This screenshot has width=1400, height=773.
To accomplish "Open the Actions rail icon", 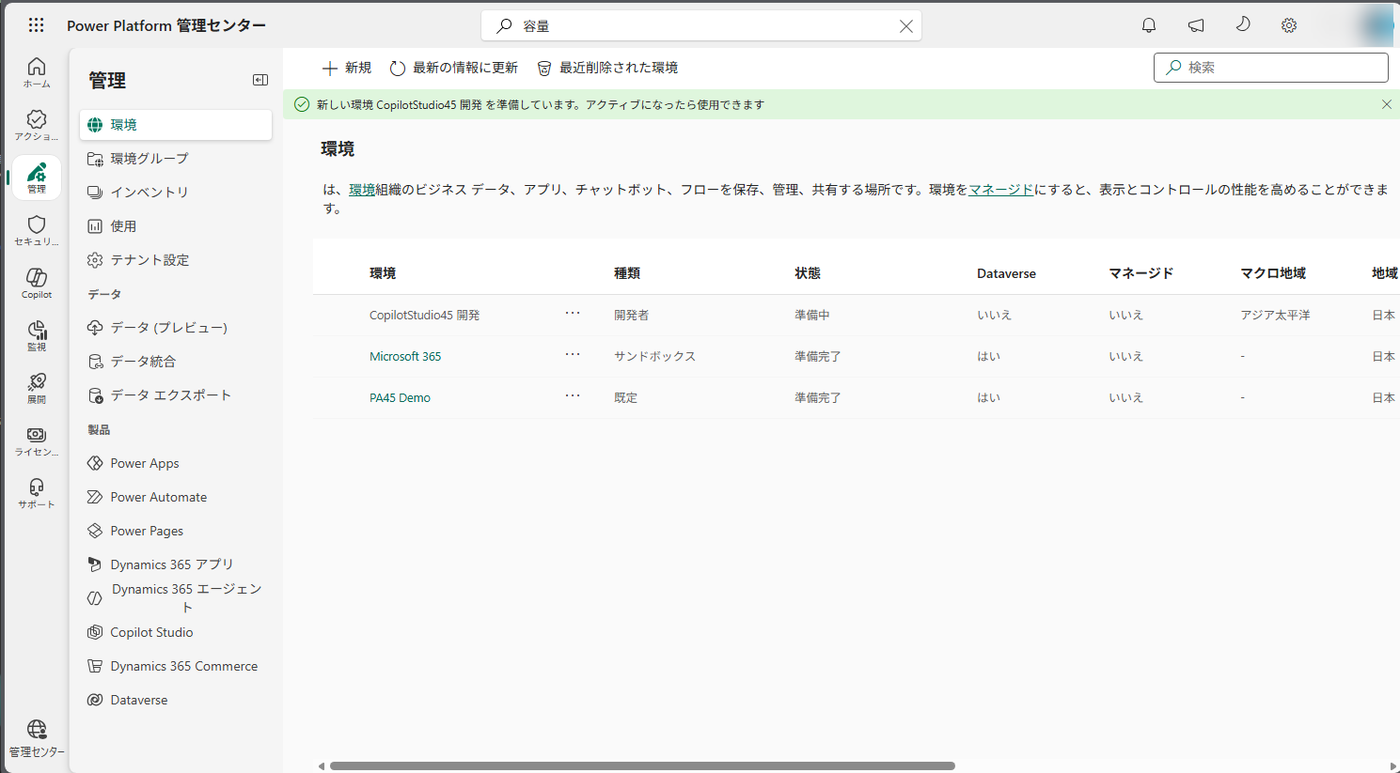I will 36,125.
